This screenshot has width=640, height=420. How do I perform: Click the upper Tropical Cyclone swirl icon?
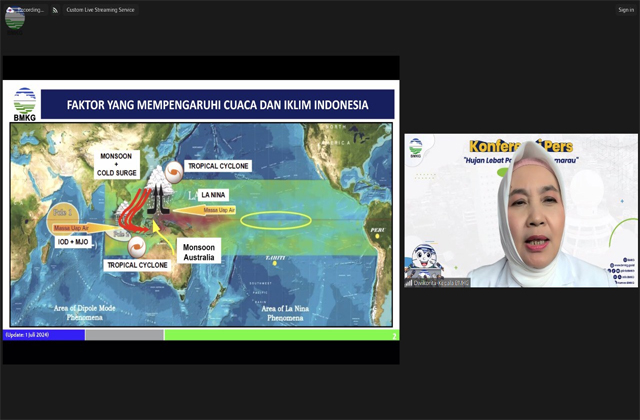171,172
